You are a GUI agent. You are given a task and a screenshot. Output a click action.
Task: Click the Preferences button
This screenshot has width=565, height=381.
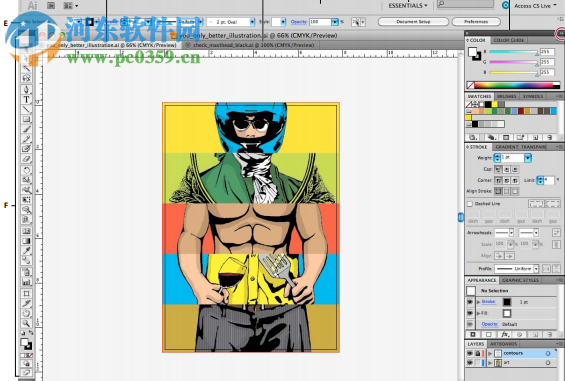(476, 22)
